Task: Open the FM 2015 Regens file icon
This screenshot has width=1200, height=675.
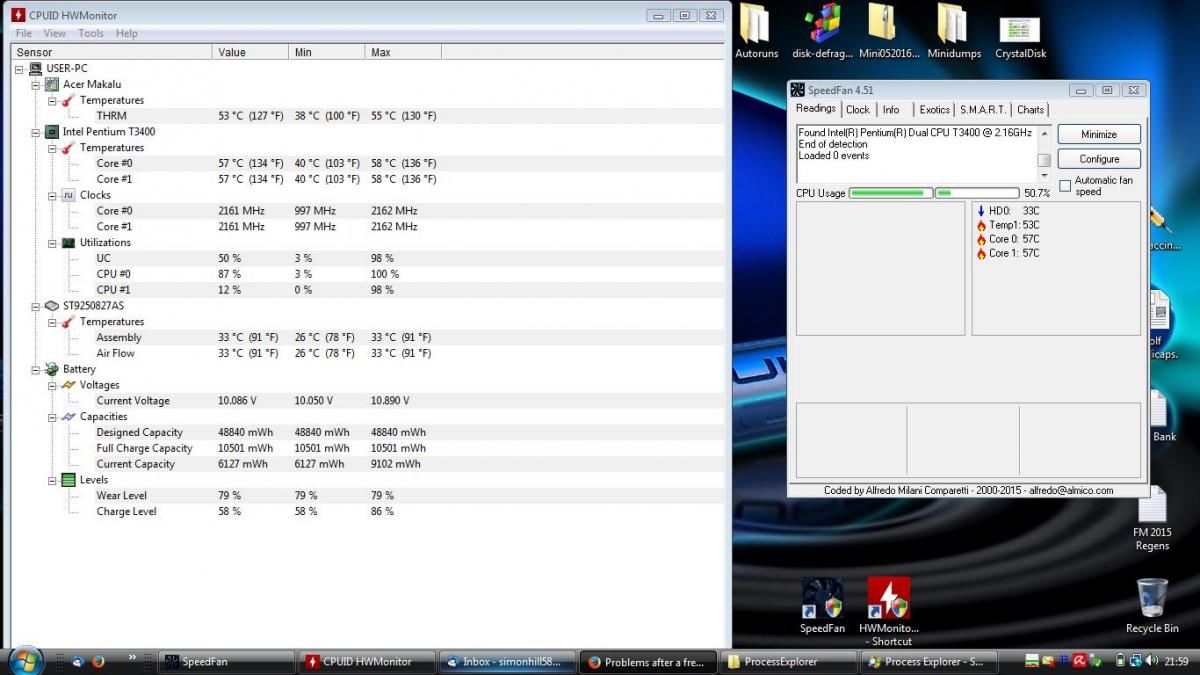Action: [1152, 520]
